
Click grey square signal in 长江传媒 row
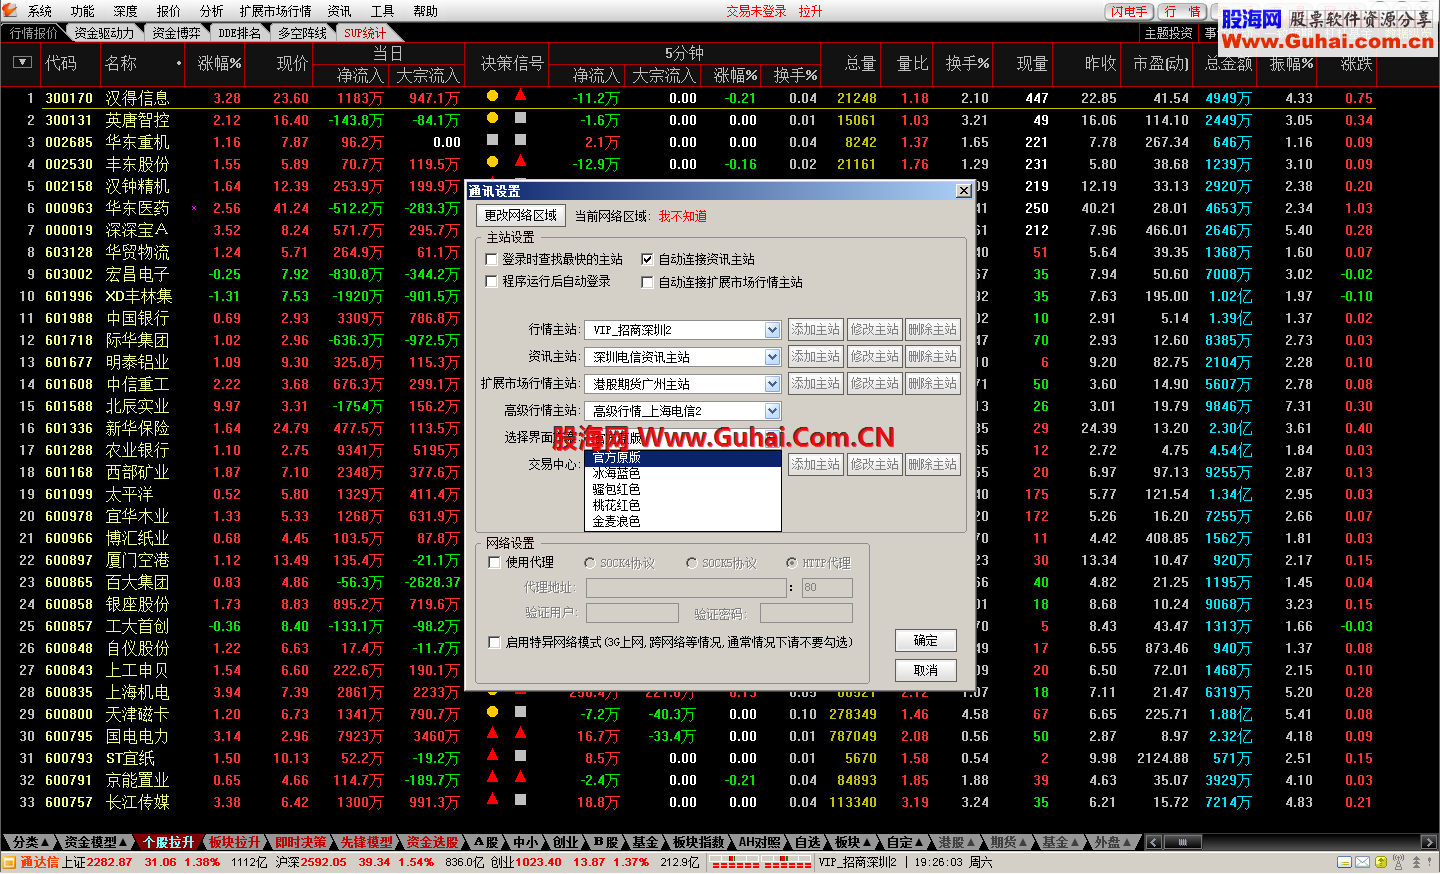(x=520, y=800)
